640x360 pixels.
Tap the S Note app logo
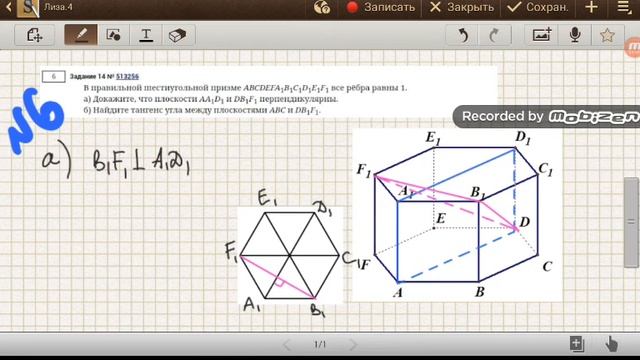28,8
